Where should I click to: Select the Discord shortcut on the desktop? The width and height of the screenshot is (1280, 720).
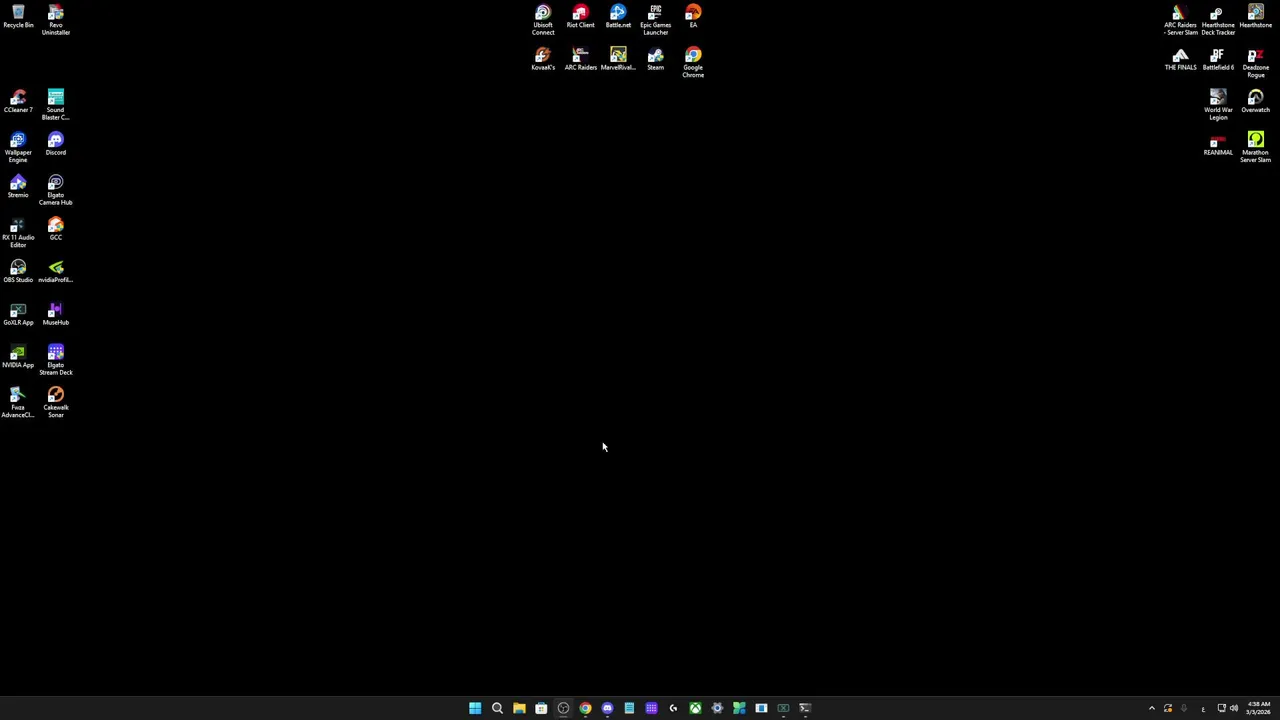click(56, 144)
